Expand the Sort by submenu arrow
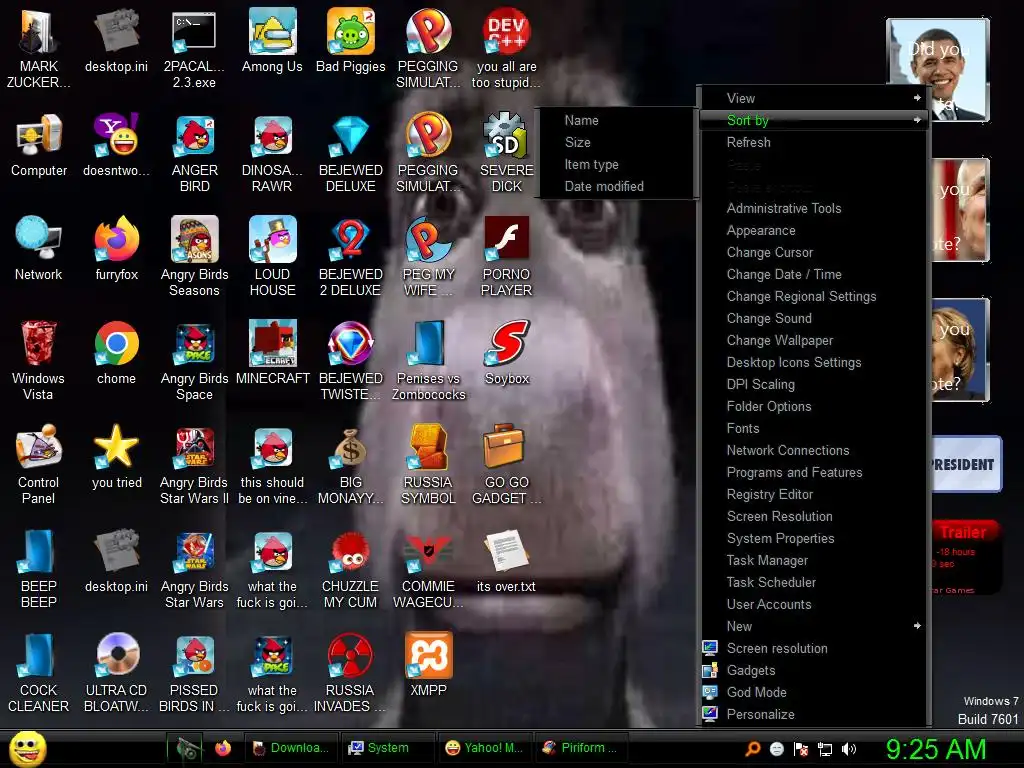1024x768 pixels. [917, 120]
